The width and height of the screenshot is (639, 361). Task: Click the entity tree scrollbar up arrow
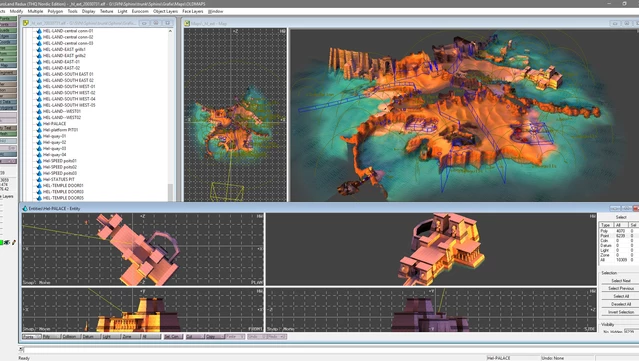(170, 31)
